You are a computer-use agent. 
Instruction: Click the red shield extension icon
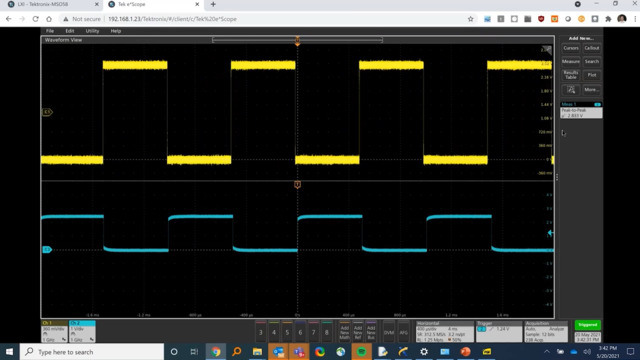[x=541, y=19]
